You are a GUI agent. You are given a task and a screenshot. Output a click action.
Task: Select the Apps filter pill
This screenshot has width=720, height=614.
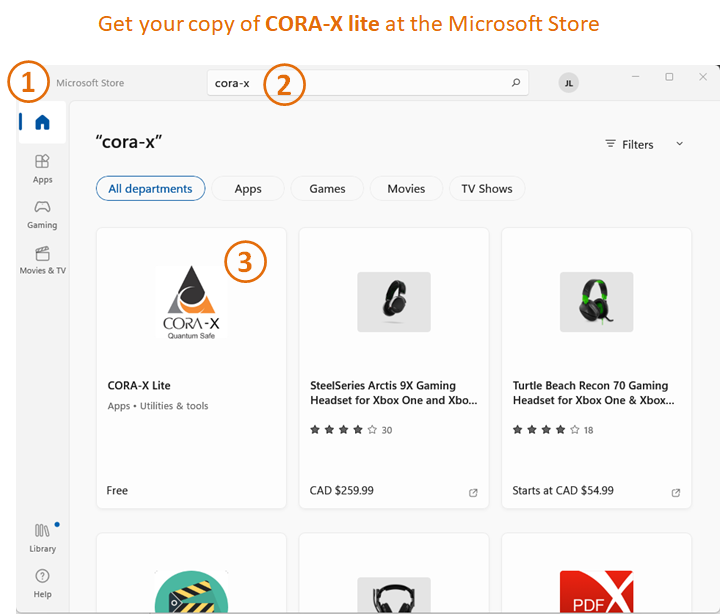coord(248,188)
